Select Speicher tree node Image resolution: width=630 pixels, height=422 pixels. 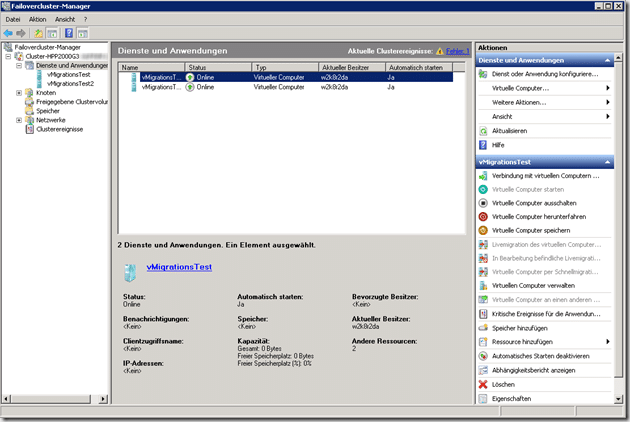pos(48,111)
